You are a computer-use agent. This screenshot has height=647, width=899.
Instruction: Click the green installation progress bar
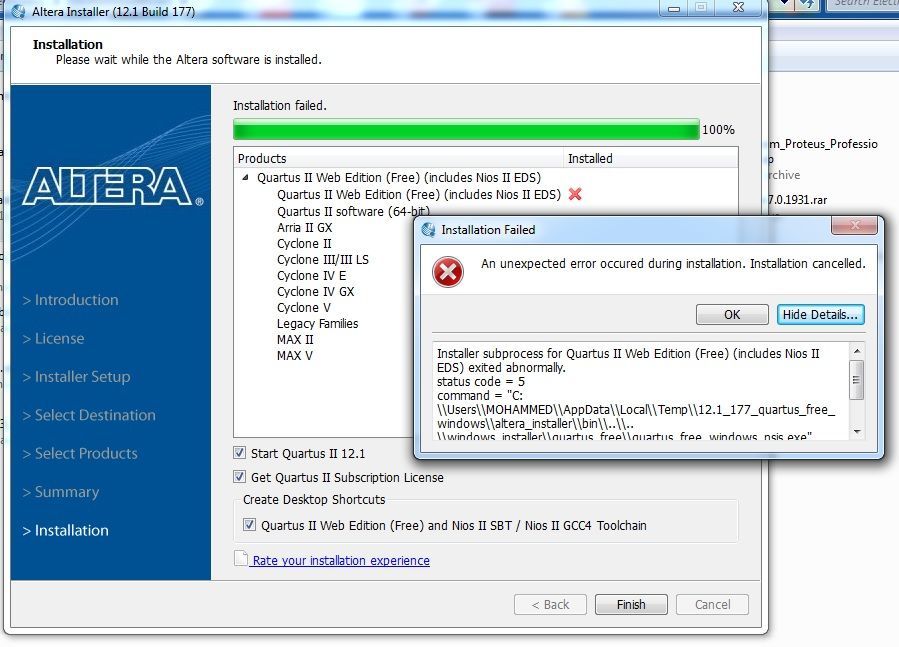pos(466,130)
